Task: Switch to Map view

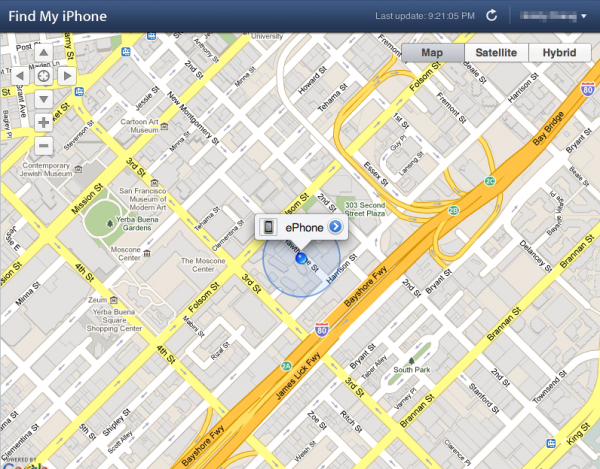Action: tap(432, 53)
